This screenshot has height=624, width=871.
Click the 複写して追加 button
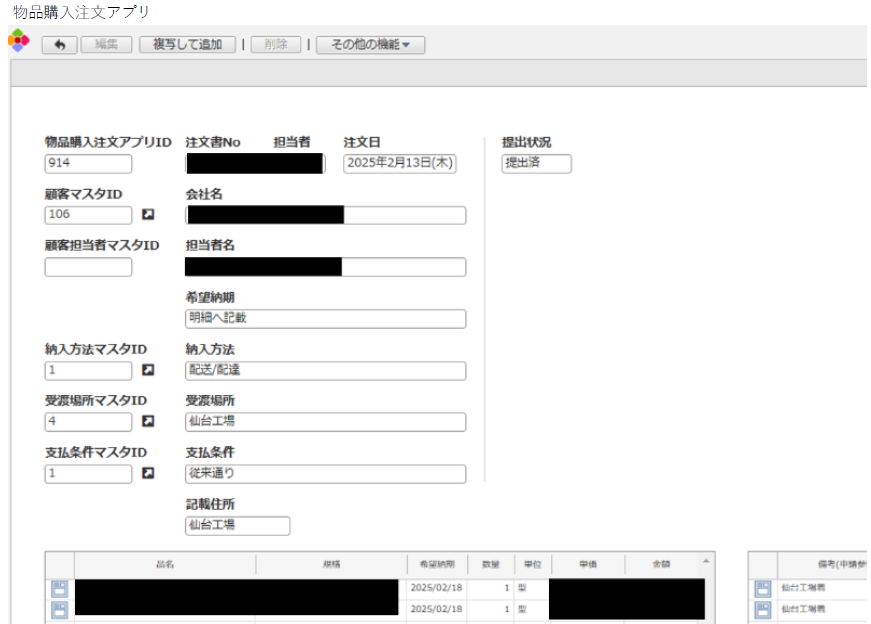click(188, 45)
